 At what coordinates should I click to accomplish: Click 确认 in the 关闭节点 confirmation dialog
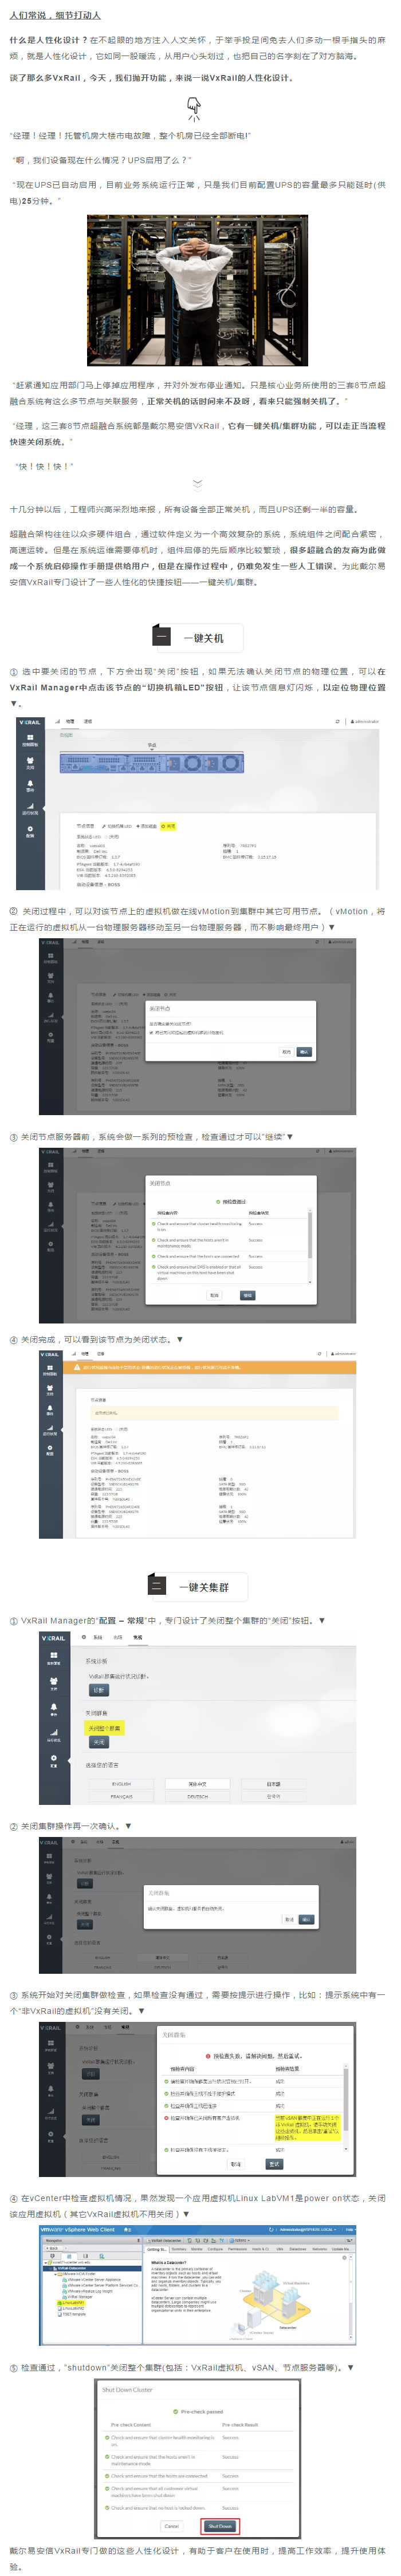304,1052
